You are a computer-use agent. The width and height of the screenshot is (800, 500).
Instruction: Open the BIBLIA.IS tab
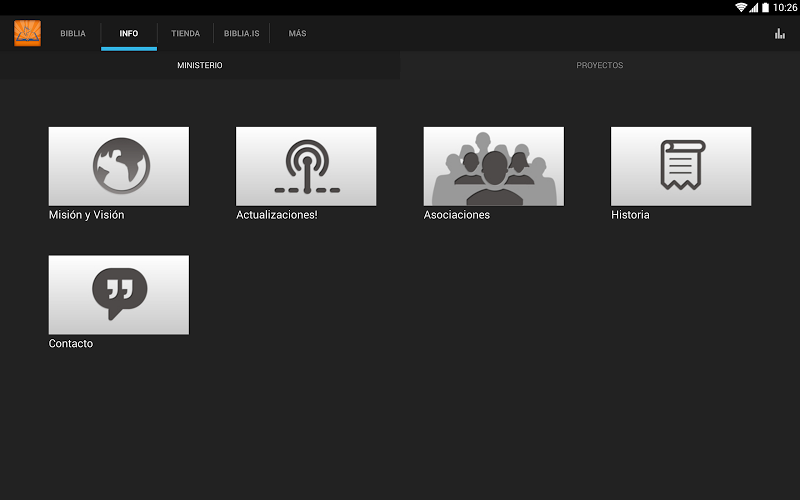point(242,33)
